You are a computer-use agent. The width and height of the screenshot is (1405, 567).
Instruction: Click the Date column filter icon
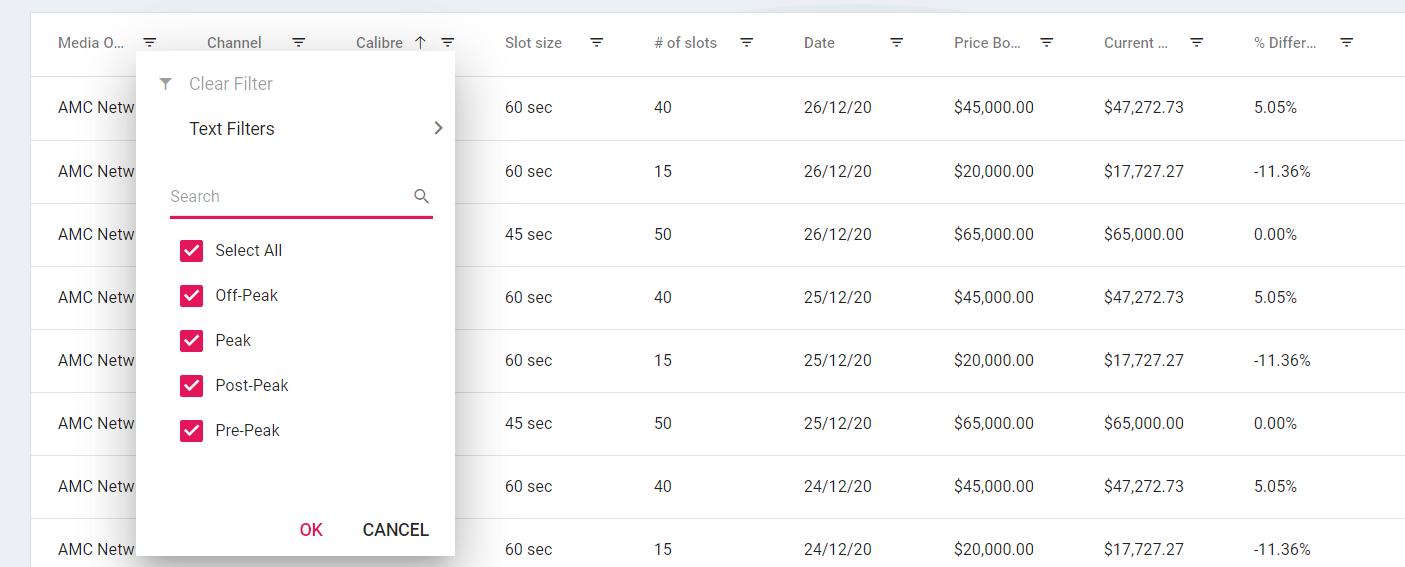point(897,43)
